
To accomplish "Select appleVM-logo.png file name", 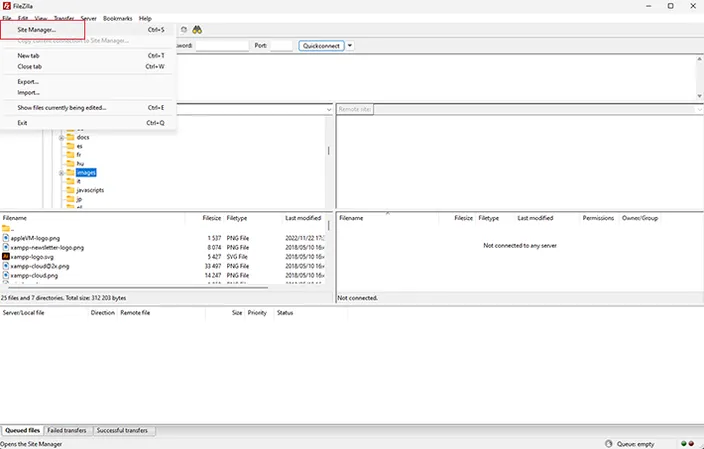I will coord(35,238).
